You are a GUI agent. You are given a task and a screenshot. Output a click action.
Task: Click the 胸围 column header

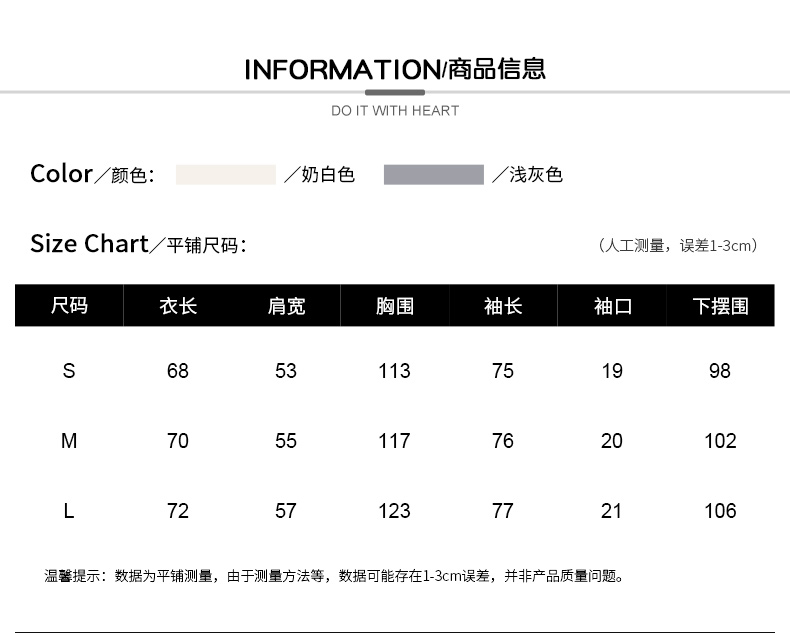395,305
